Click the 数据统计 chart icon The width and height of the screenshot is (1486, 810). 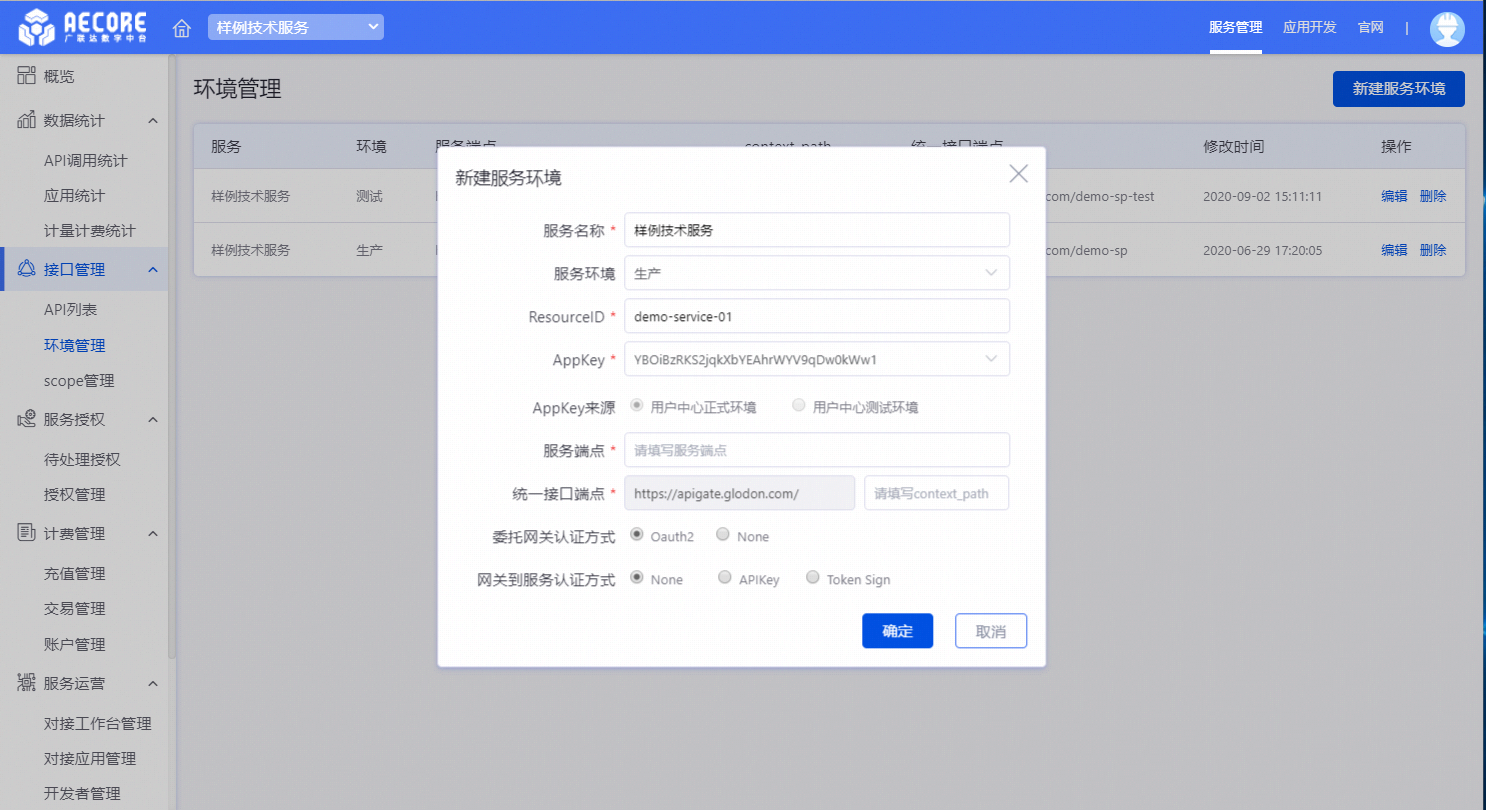click(x=27, y=120)
